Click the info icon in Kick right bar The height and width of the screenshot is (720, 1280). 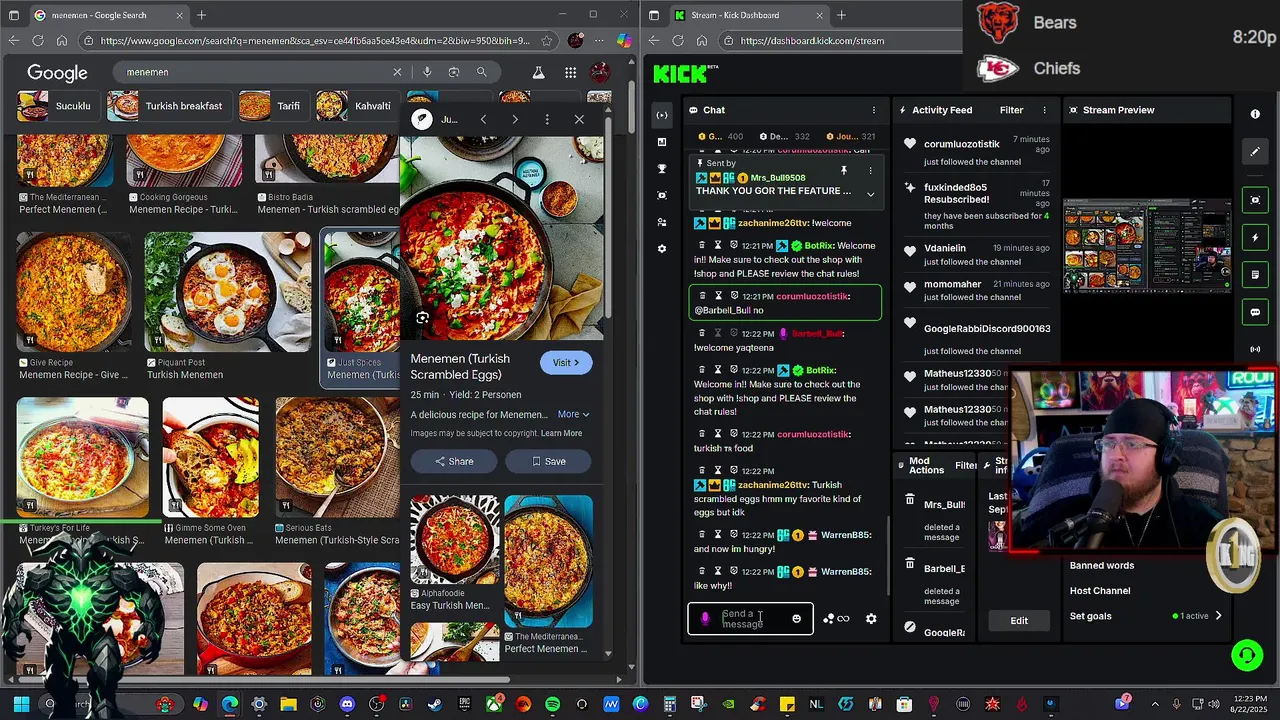click(x=1255, y=114)
